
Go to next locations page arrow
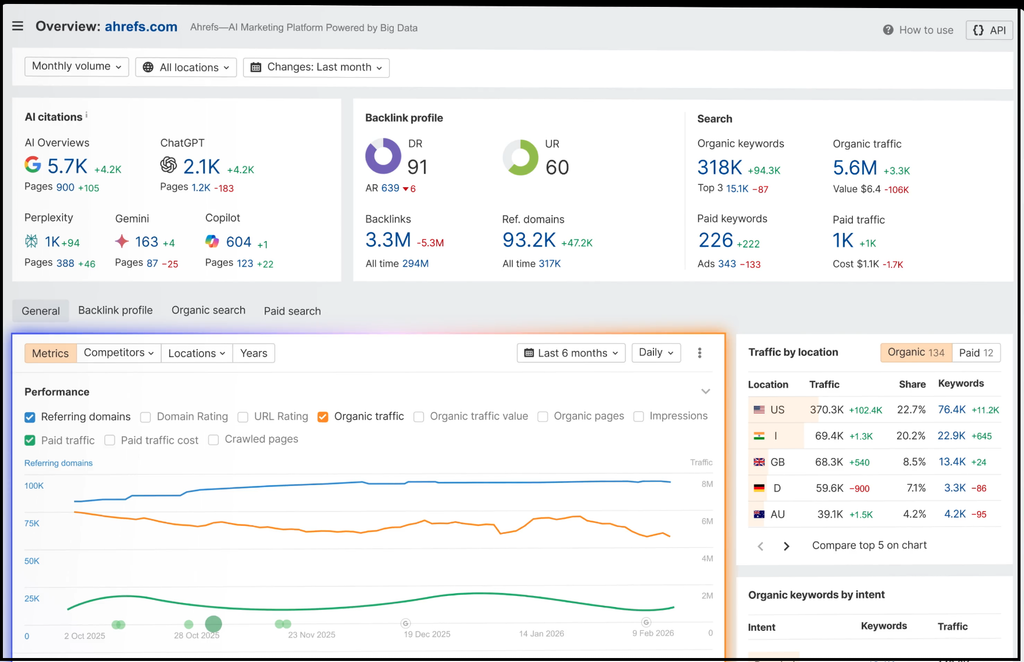tap(786, 546)
